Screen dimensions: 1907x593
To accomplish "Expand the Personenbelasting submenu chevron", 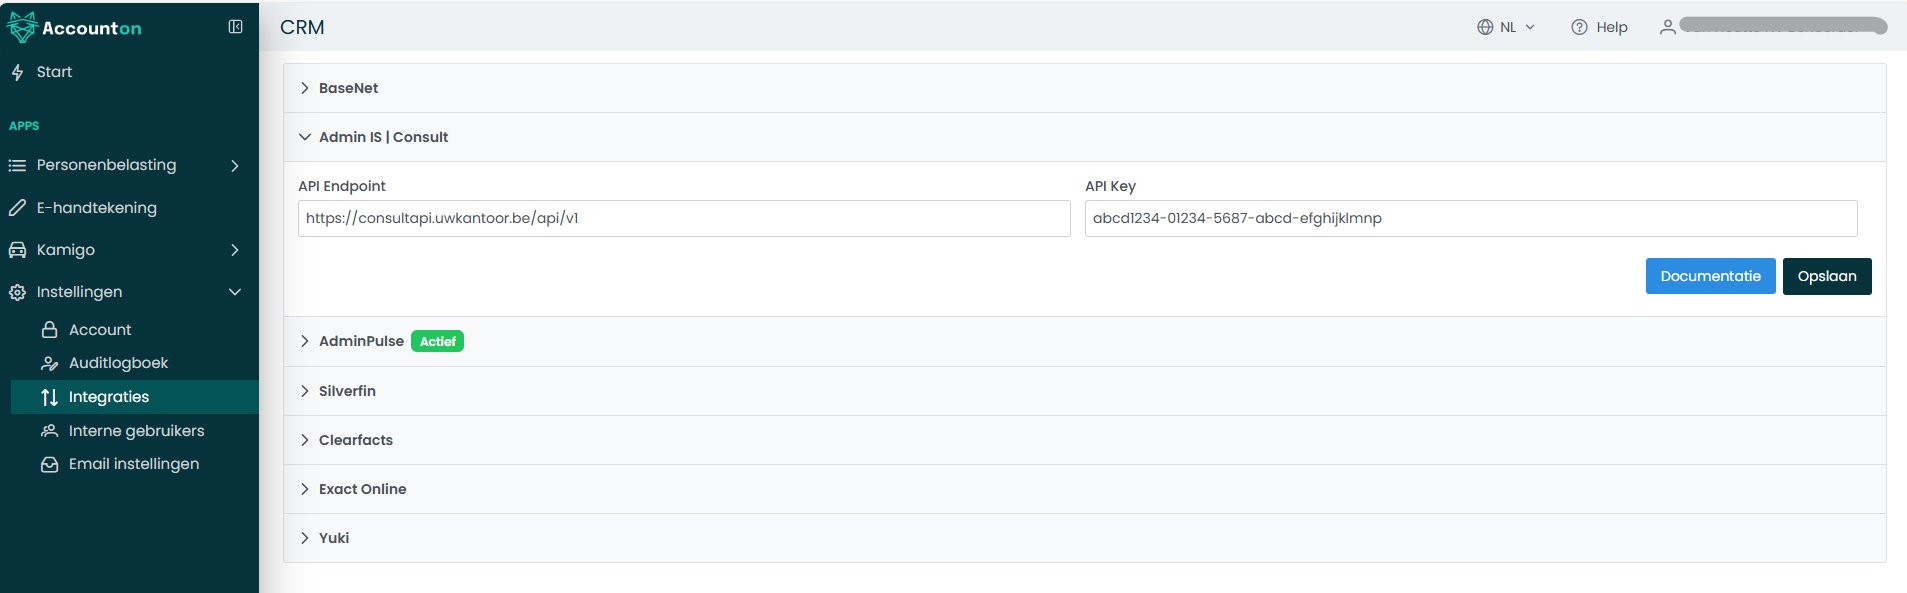I will (x=235, y=165).
